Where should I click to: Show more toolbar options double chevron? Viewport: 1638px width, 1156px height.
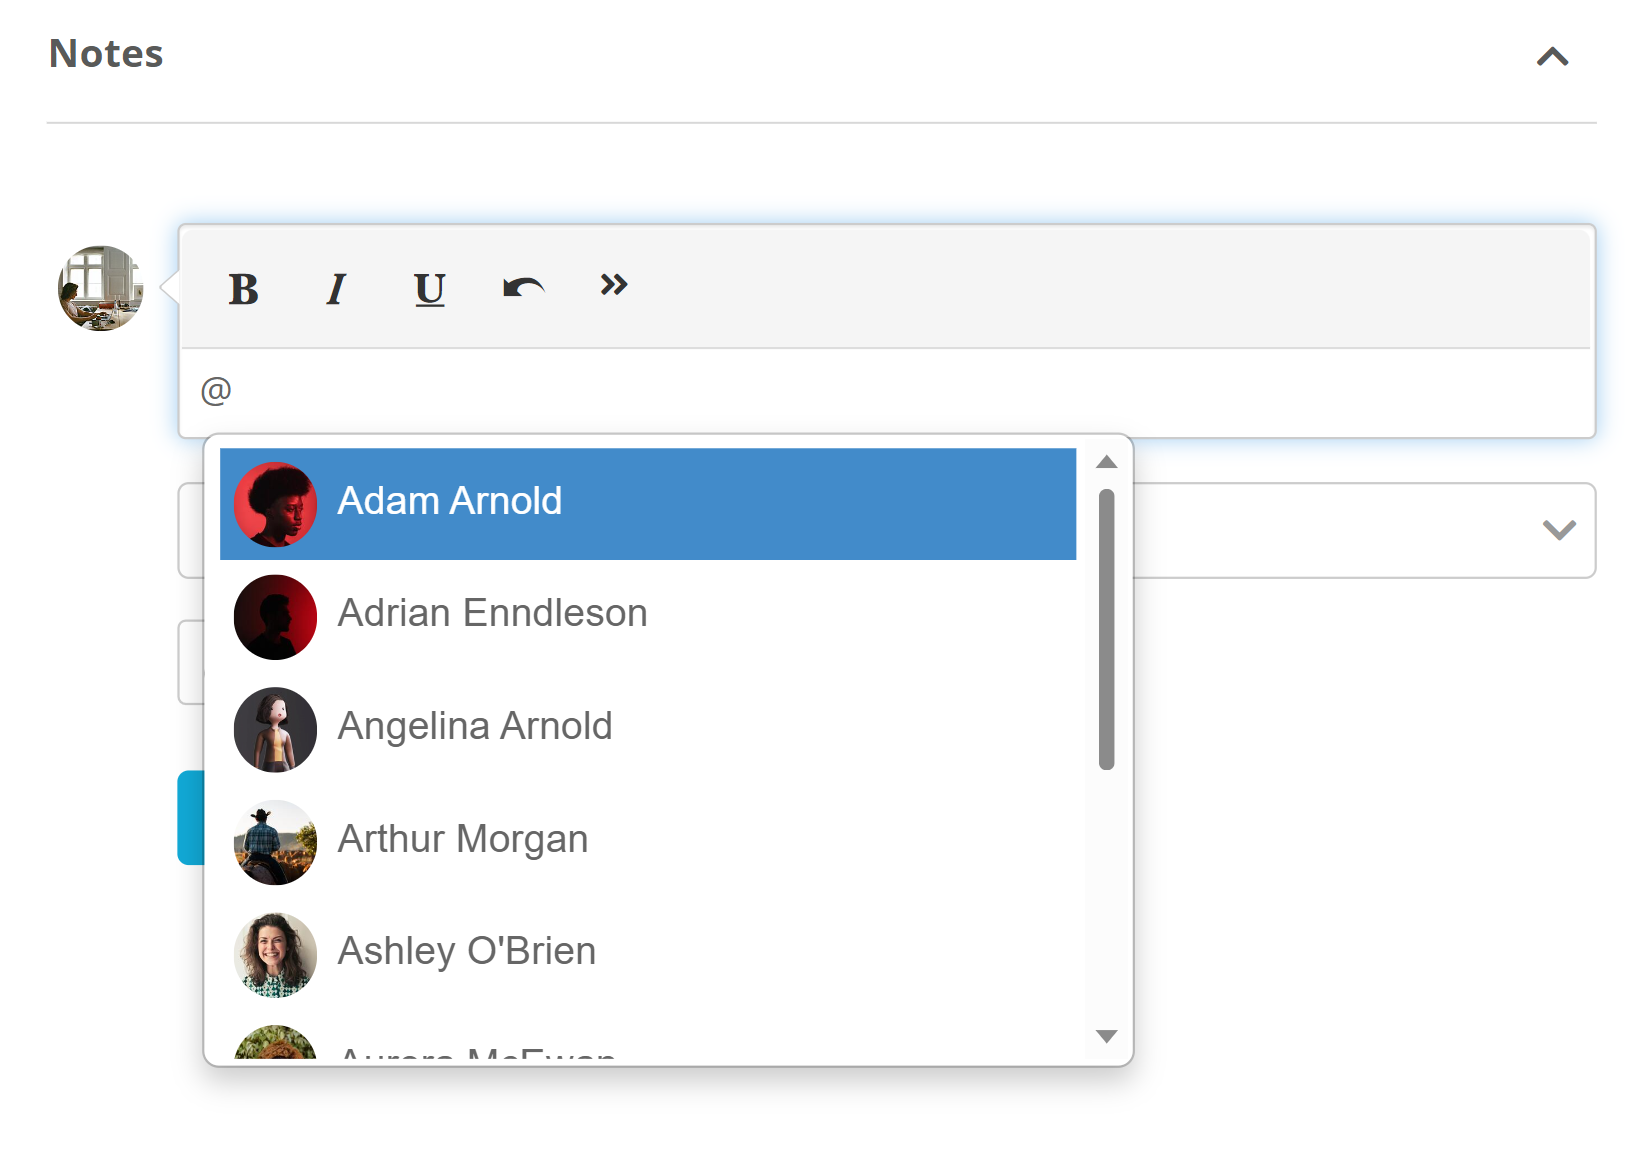[x=614, y=285]
